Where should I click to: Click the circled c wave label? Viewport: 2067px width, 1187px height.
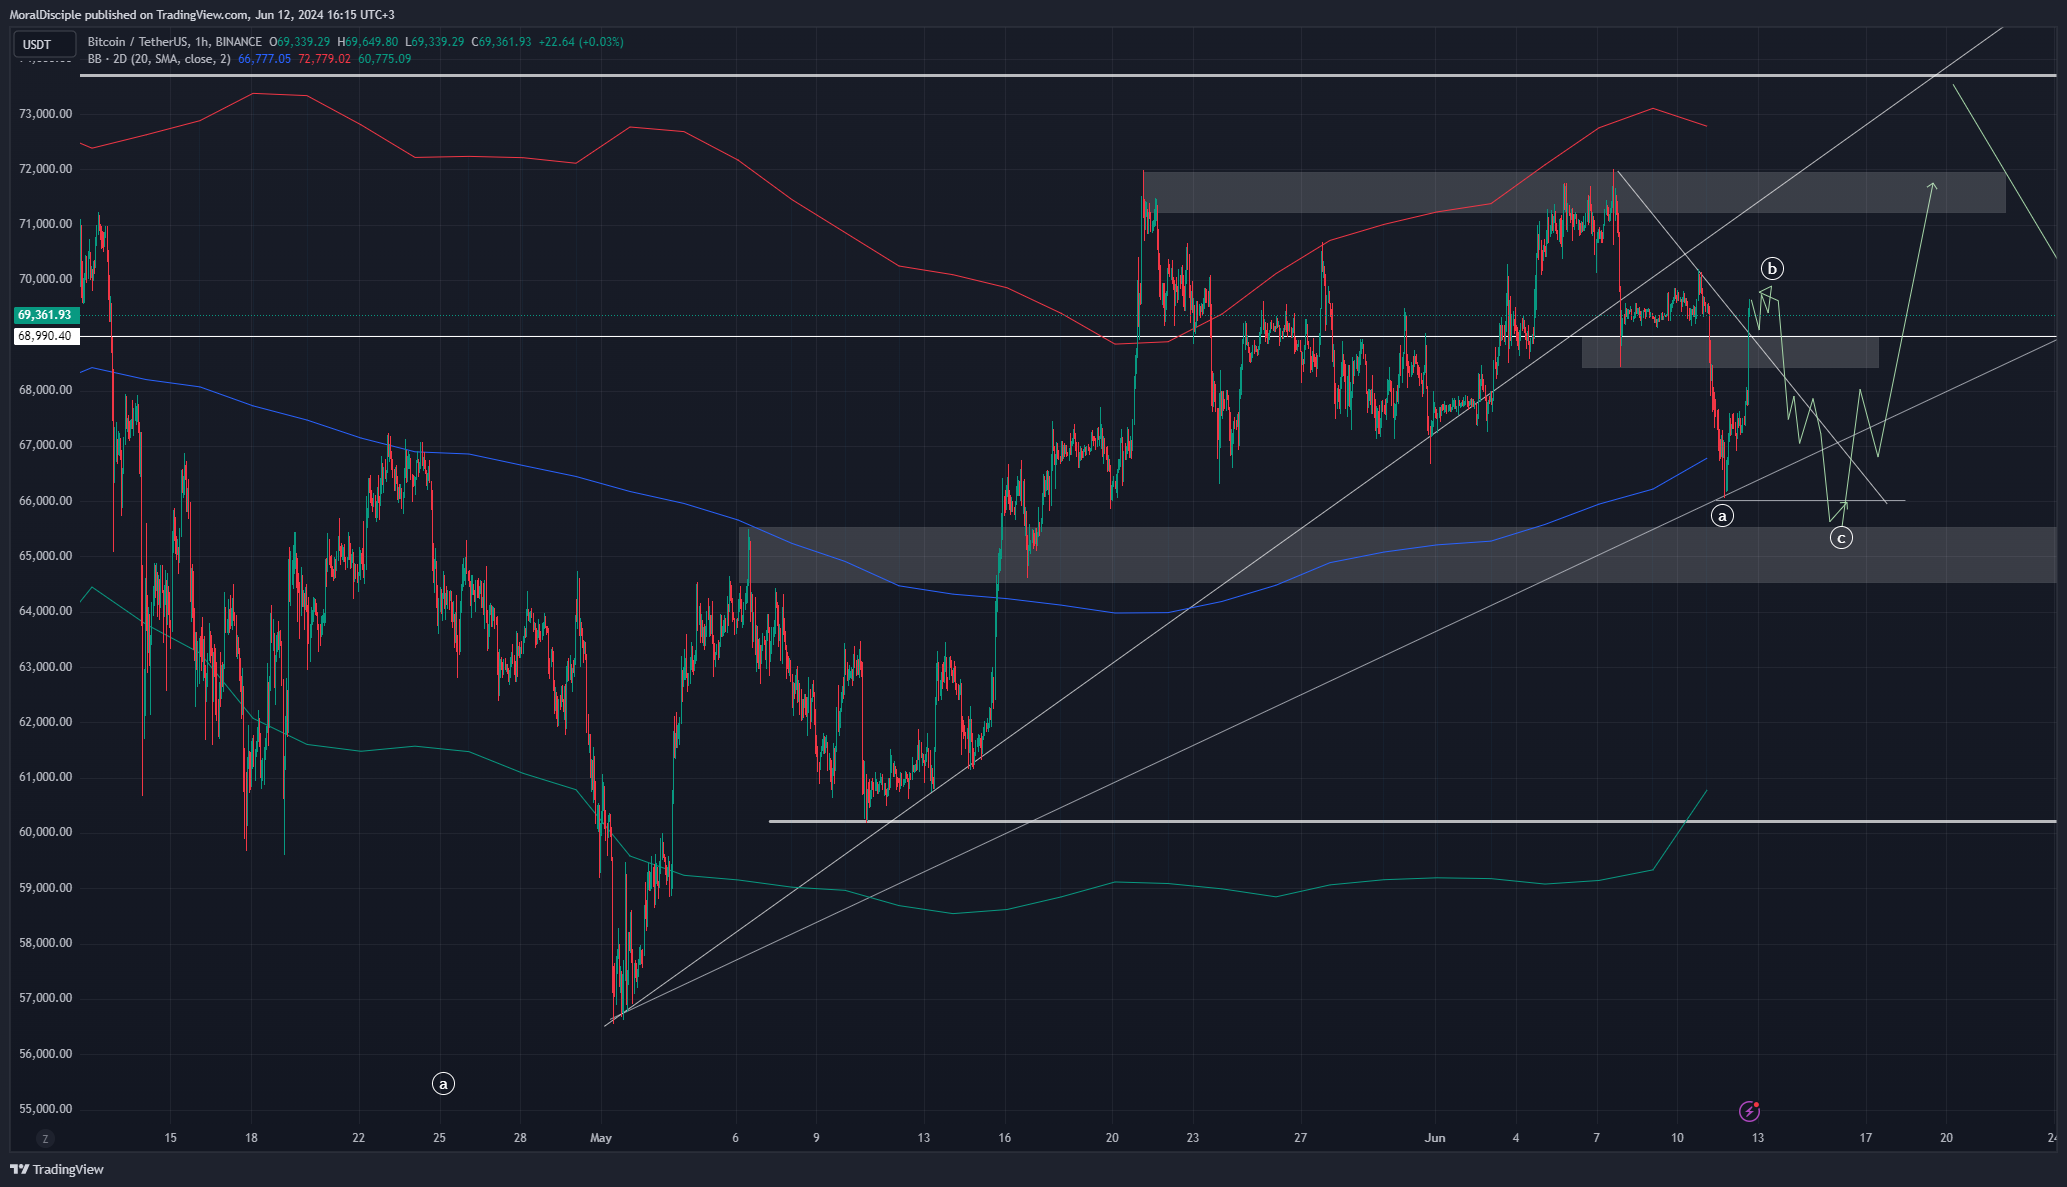tap(1841, 538)
